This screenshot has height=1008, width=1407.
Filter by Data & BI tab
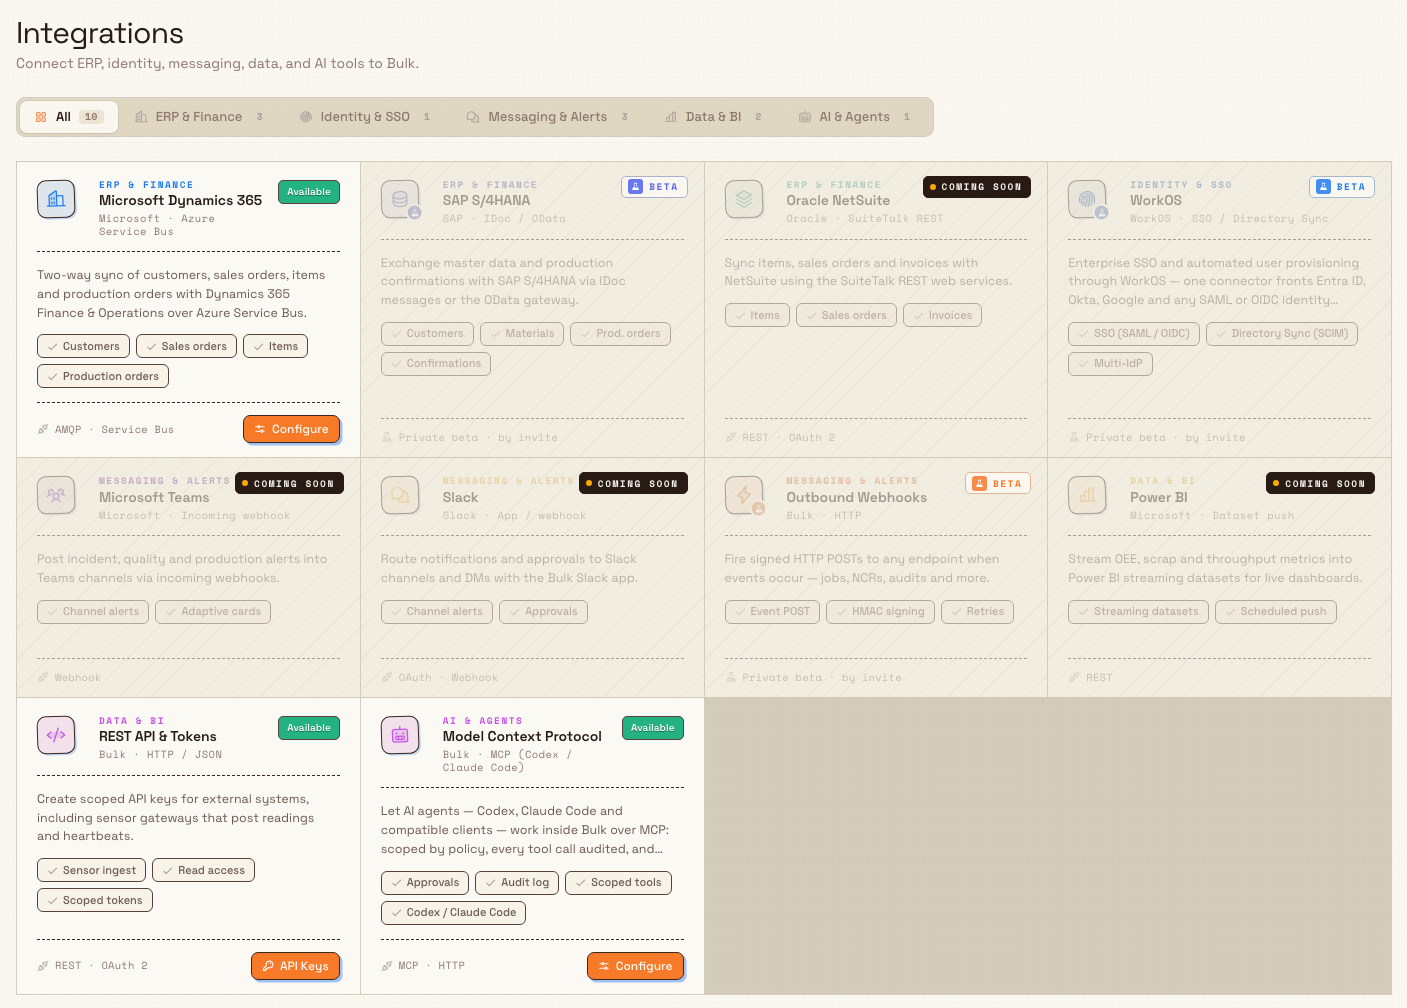(x=714, y=117)
